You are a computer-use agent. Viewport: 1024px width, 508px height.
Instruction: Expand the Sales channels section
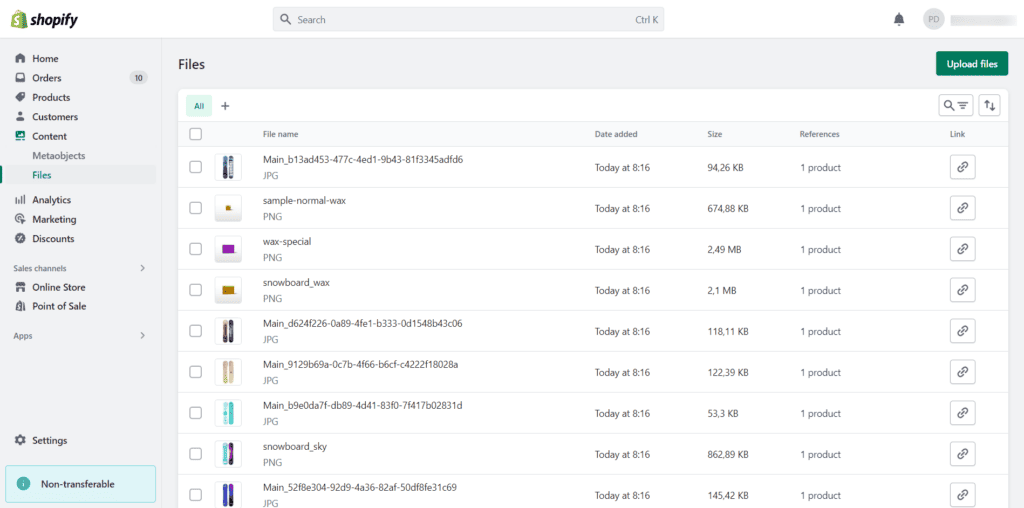(x=142, y=268)
